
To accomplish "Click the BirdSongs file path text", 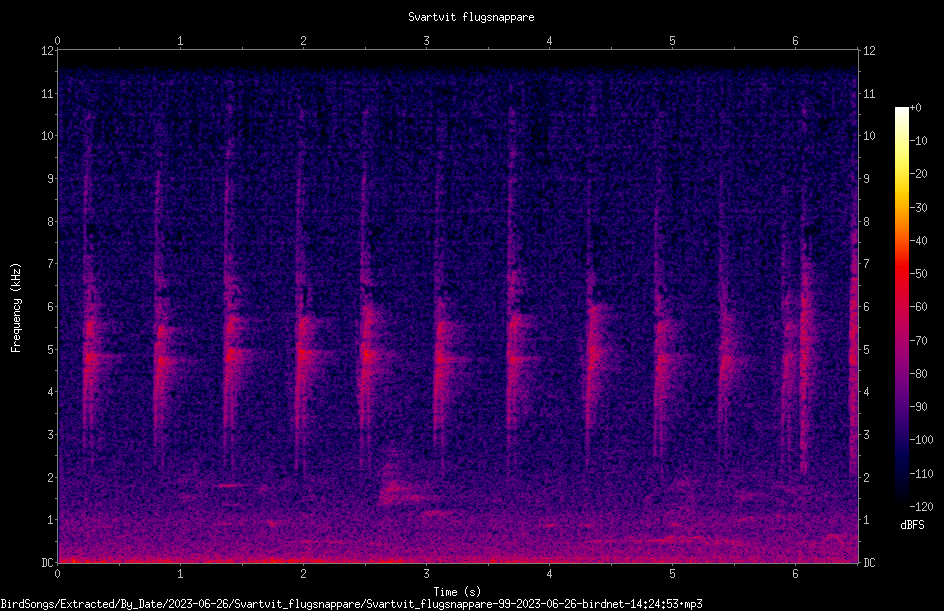I will 352,604.
